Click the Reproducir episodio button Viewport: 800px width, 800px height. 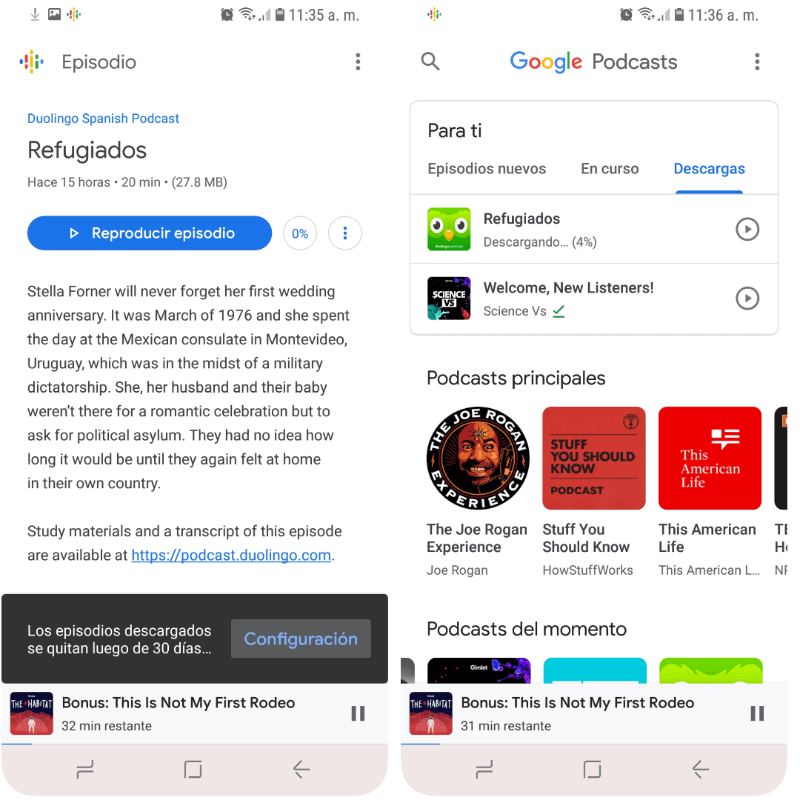149,234
